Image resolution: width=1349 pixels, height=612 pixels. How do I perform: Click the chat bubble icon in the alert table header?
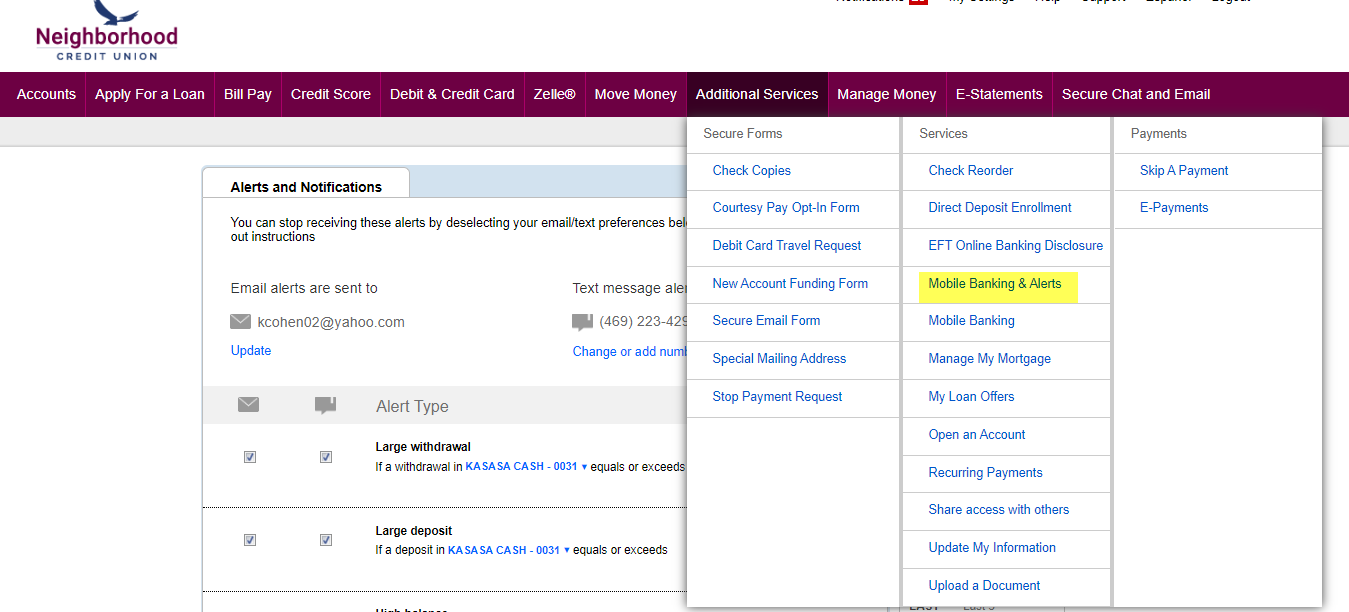pyautogui.click(x=325, y=405)
